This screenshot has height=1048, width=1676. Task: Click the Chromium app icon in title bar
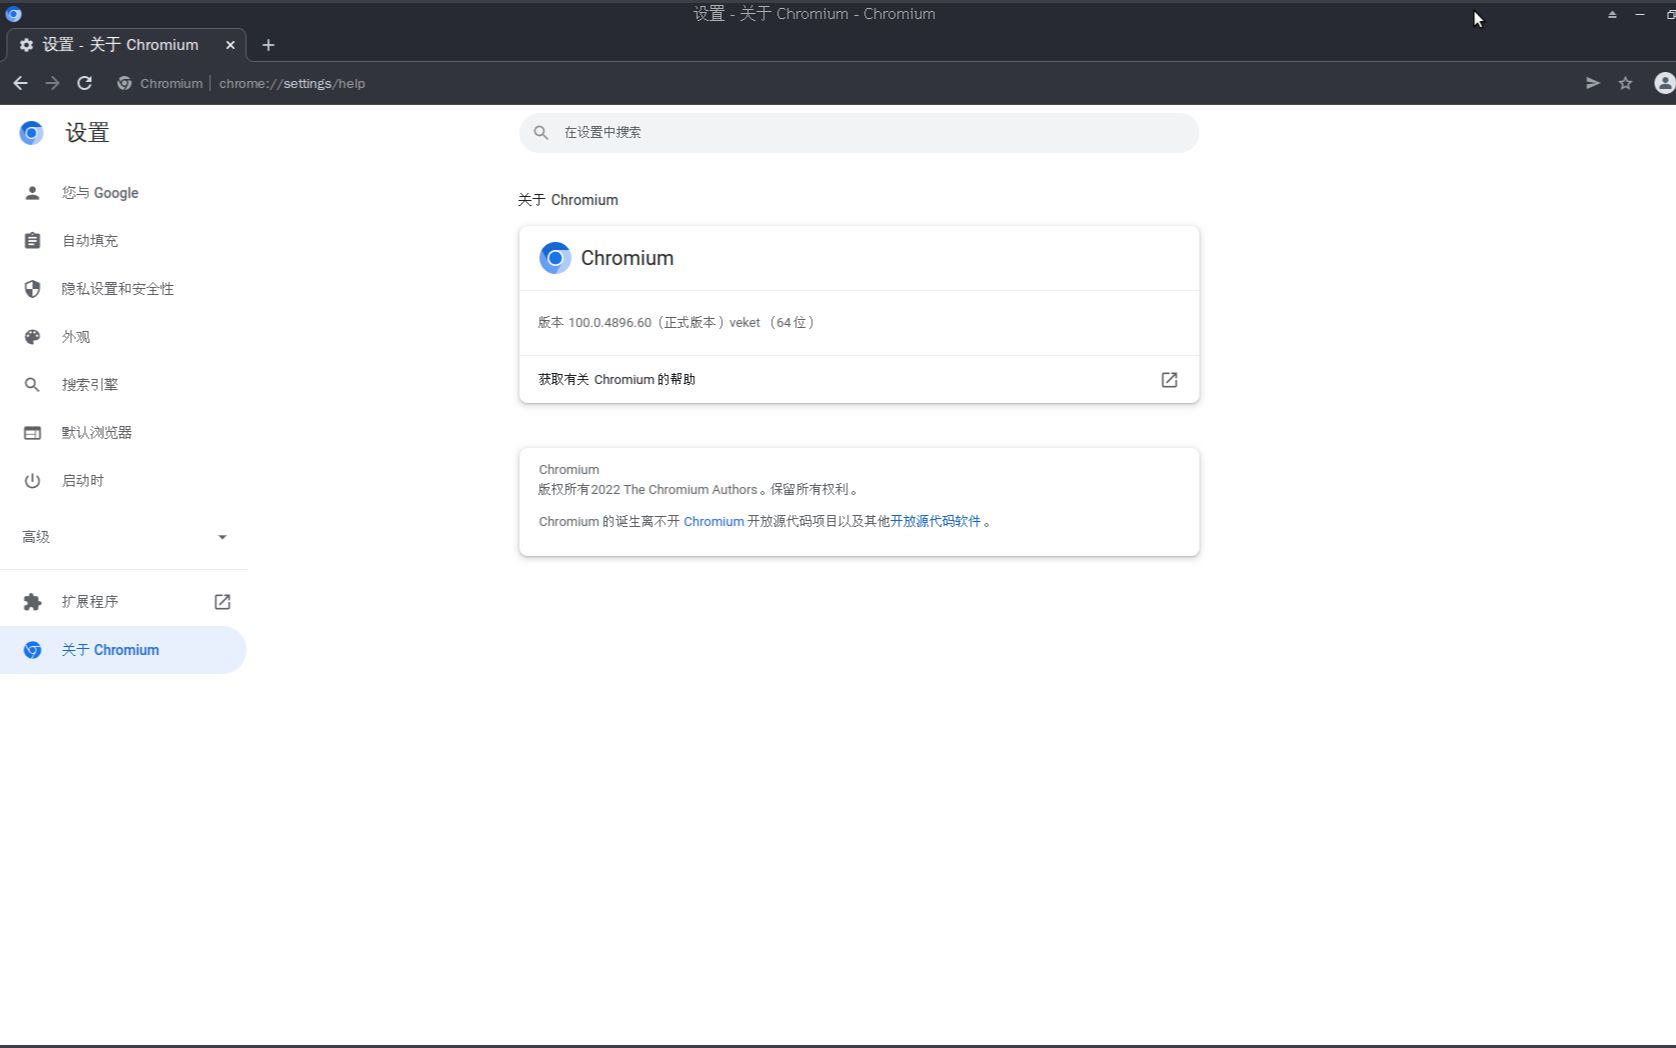point(13,14)
